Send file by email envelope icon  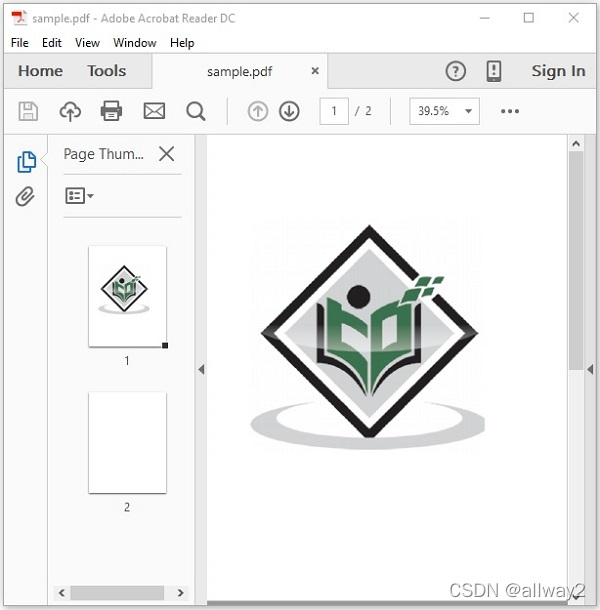pyautogui.click(x=154, y=111)
